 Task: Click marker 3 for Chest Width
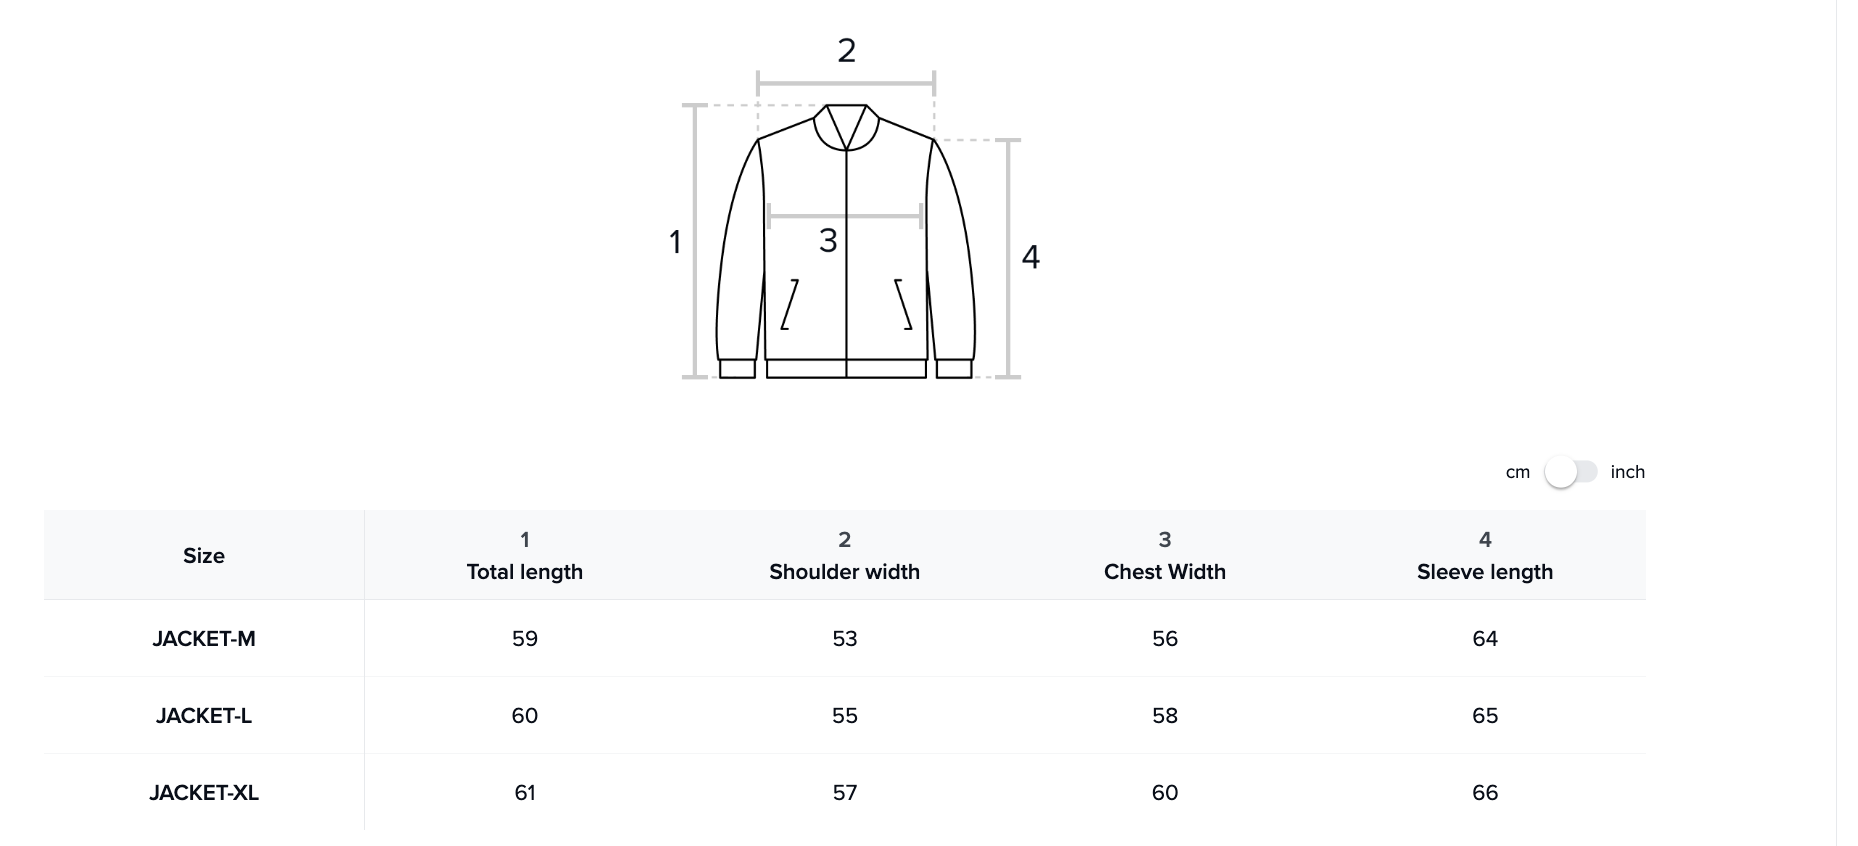point(828,240)
